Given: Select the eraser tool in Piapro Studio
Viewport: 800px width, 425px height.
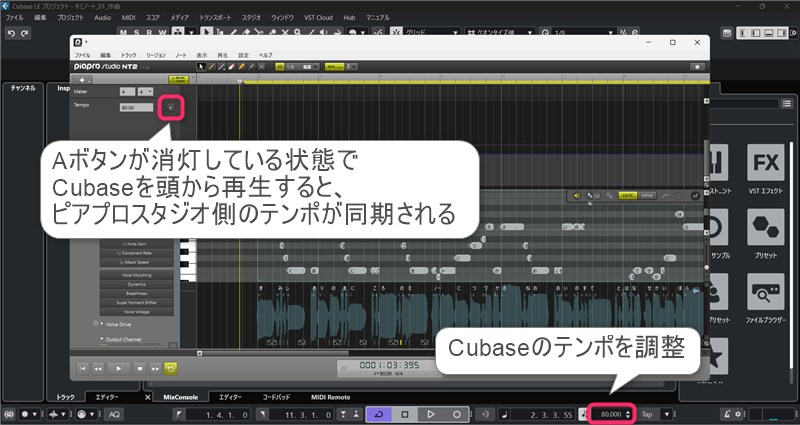Looking at the screenshot, I should click(231, 67).
